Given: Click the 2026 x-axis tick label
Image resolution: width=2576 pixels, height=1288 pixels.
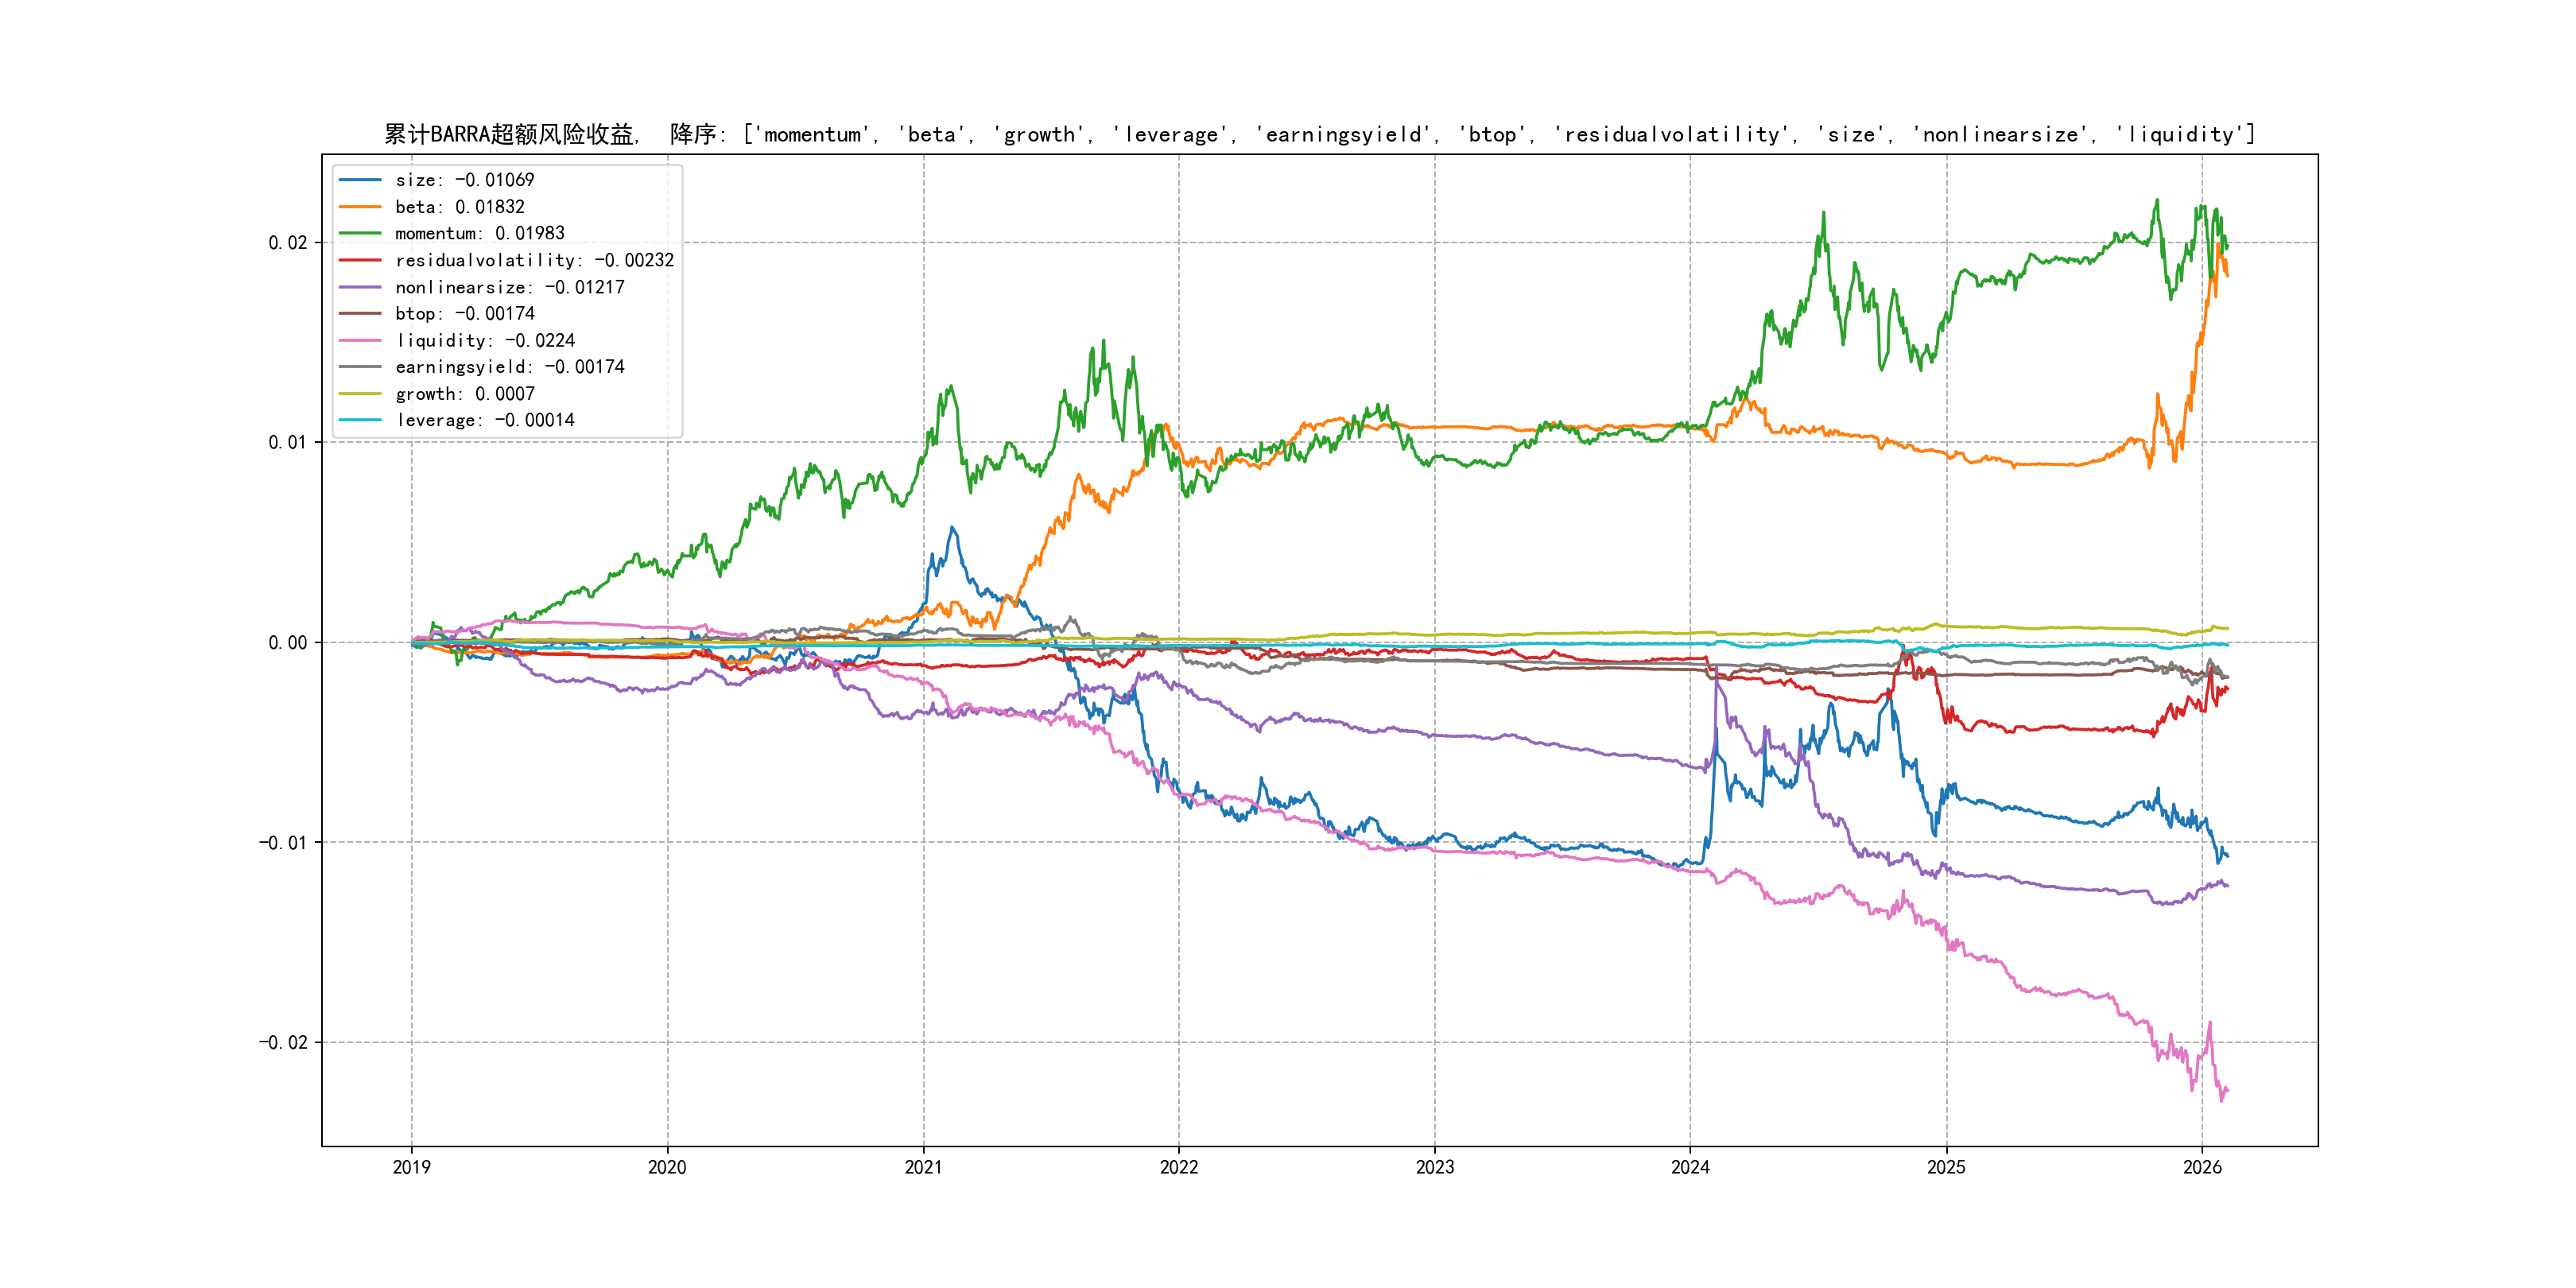Looking at the screenshot, I should (x=2202, y=1167).
